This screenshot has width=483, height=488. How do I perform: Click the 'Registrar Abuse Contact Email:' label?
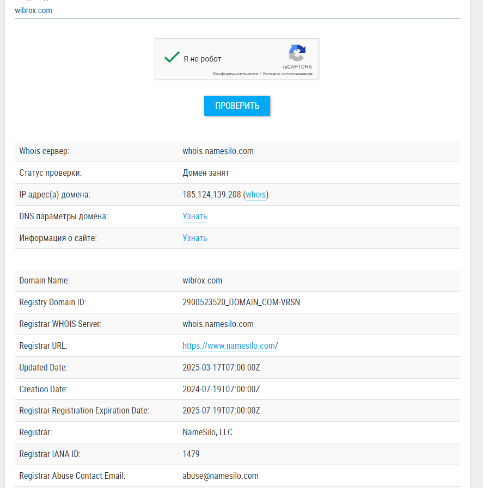(x=72, y=476)
